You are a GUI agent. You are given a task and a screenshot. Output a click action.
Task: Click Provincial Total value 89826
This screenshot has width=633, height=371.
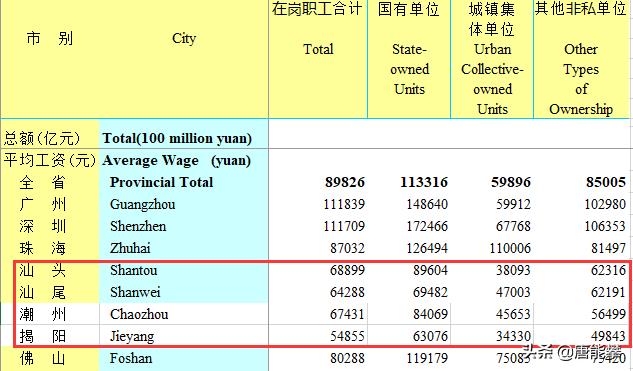click(x=345, y=182)
